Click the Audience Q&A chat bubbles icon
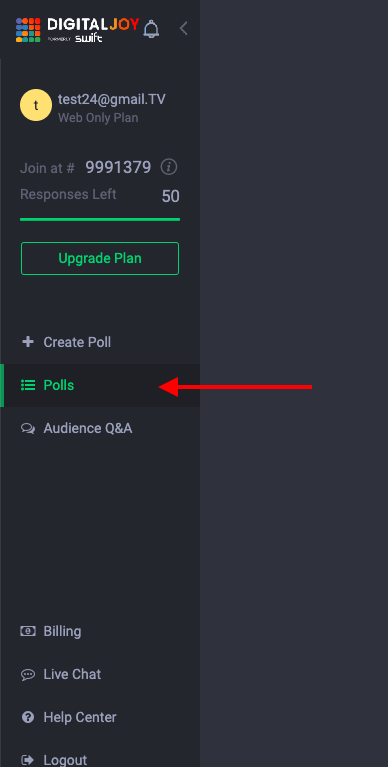This screenshot has height=767, width=388. [28, 429]
